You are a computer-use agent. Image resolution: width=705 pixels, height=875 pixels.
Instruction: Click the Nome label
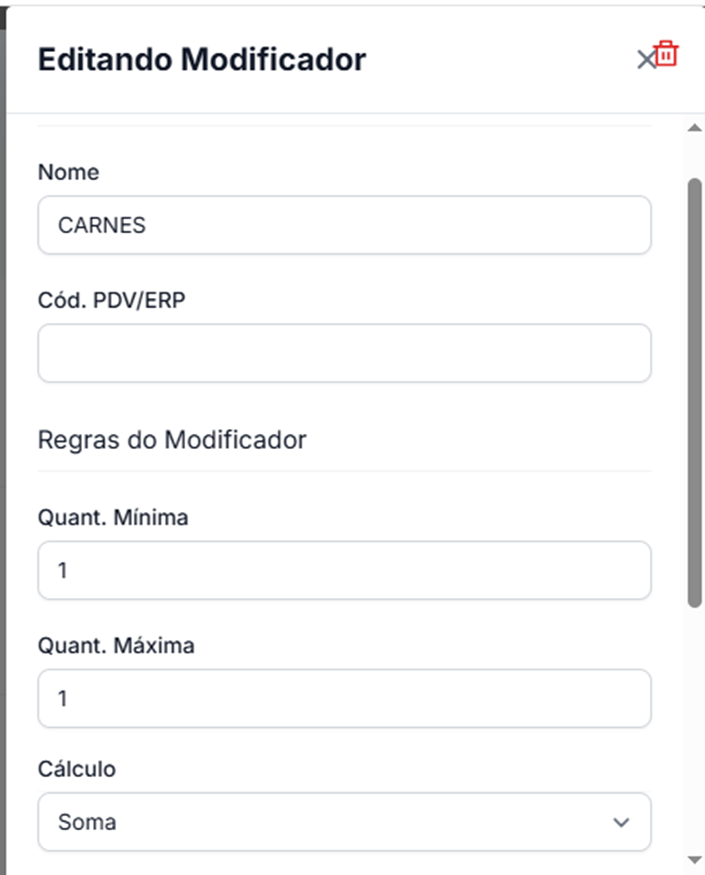(x=68, y=172)
